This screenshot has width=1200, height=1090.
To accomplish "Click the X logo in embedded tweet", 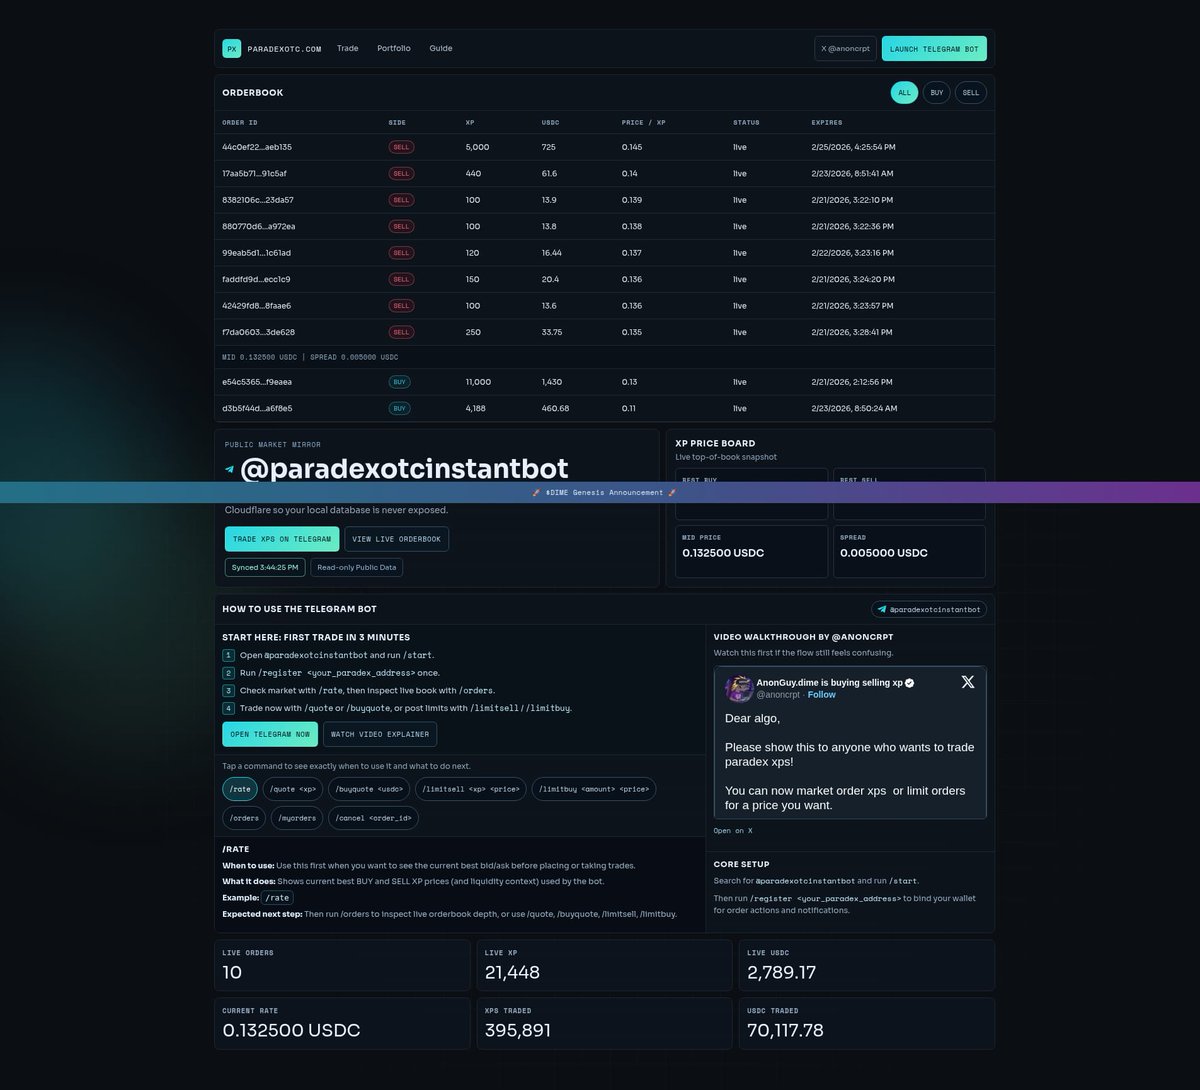I will [x=968, y=682].
